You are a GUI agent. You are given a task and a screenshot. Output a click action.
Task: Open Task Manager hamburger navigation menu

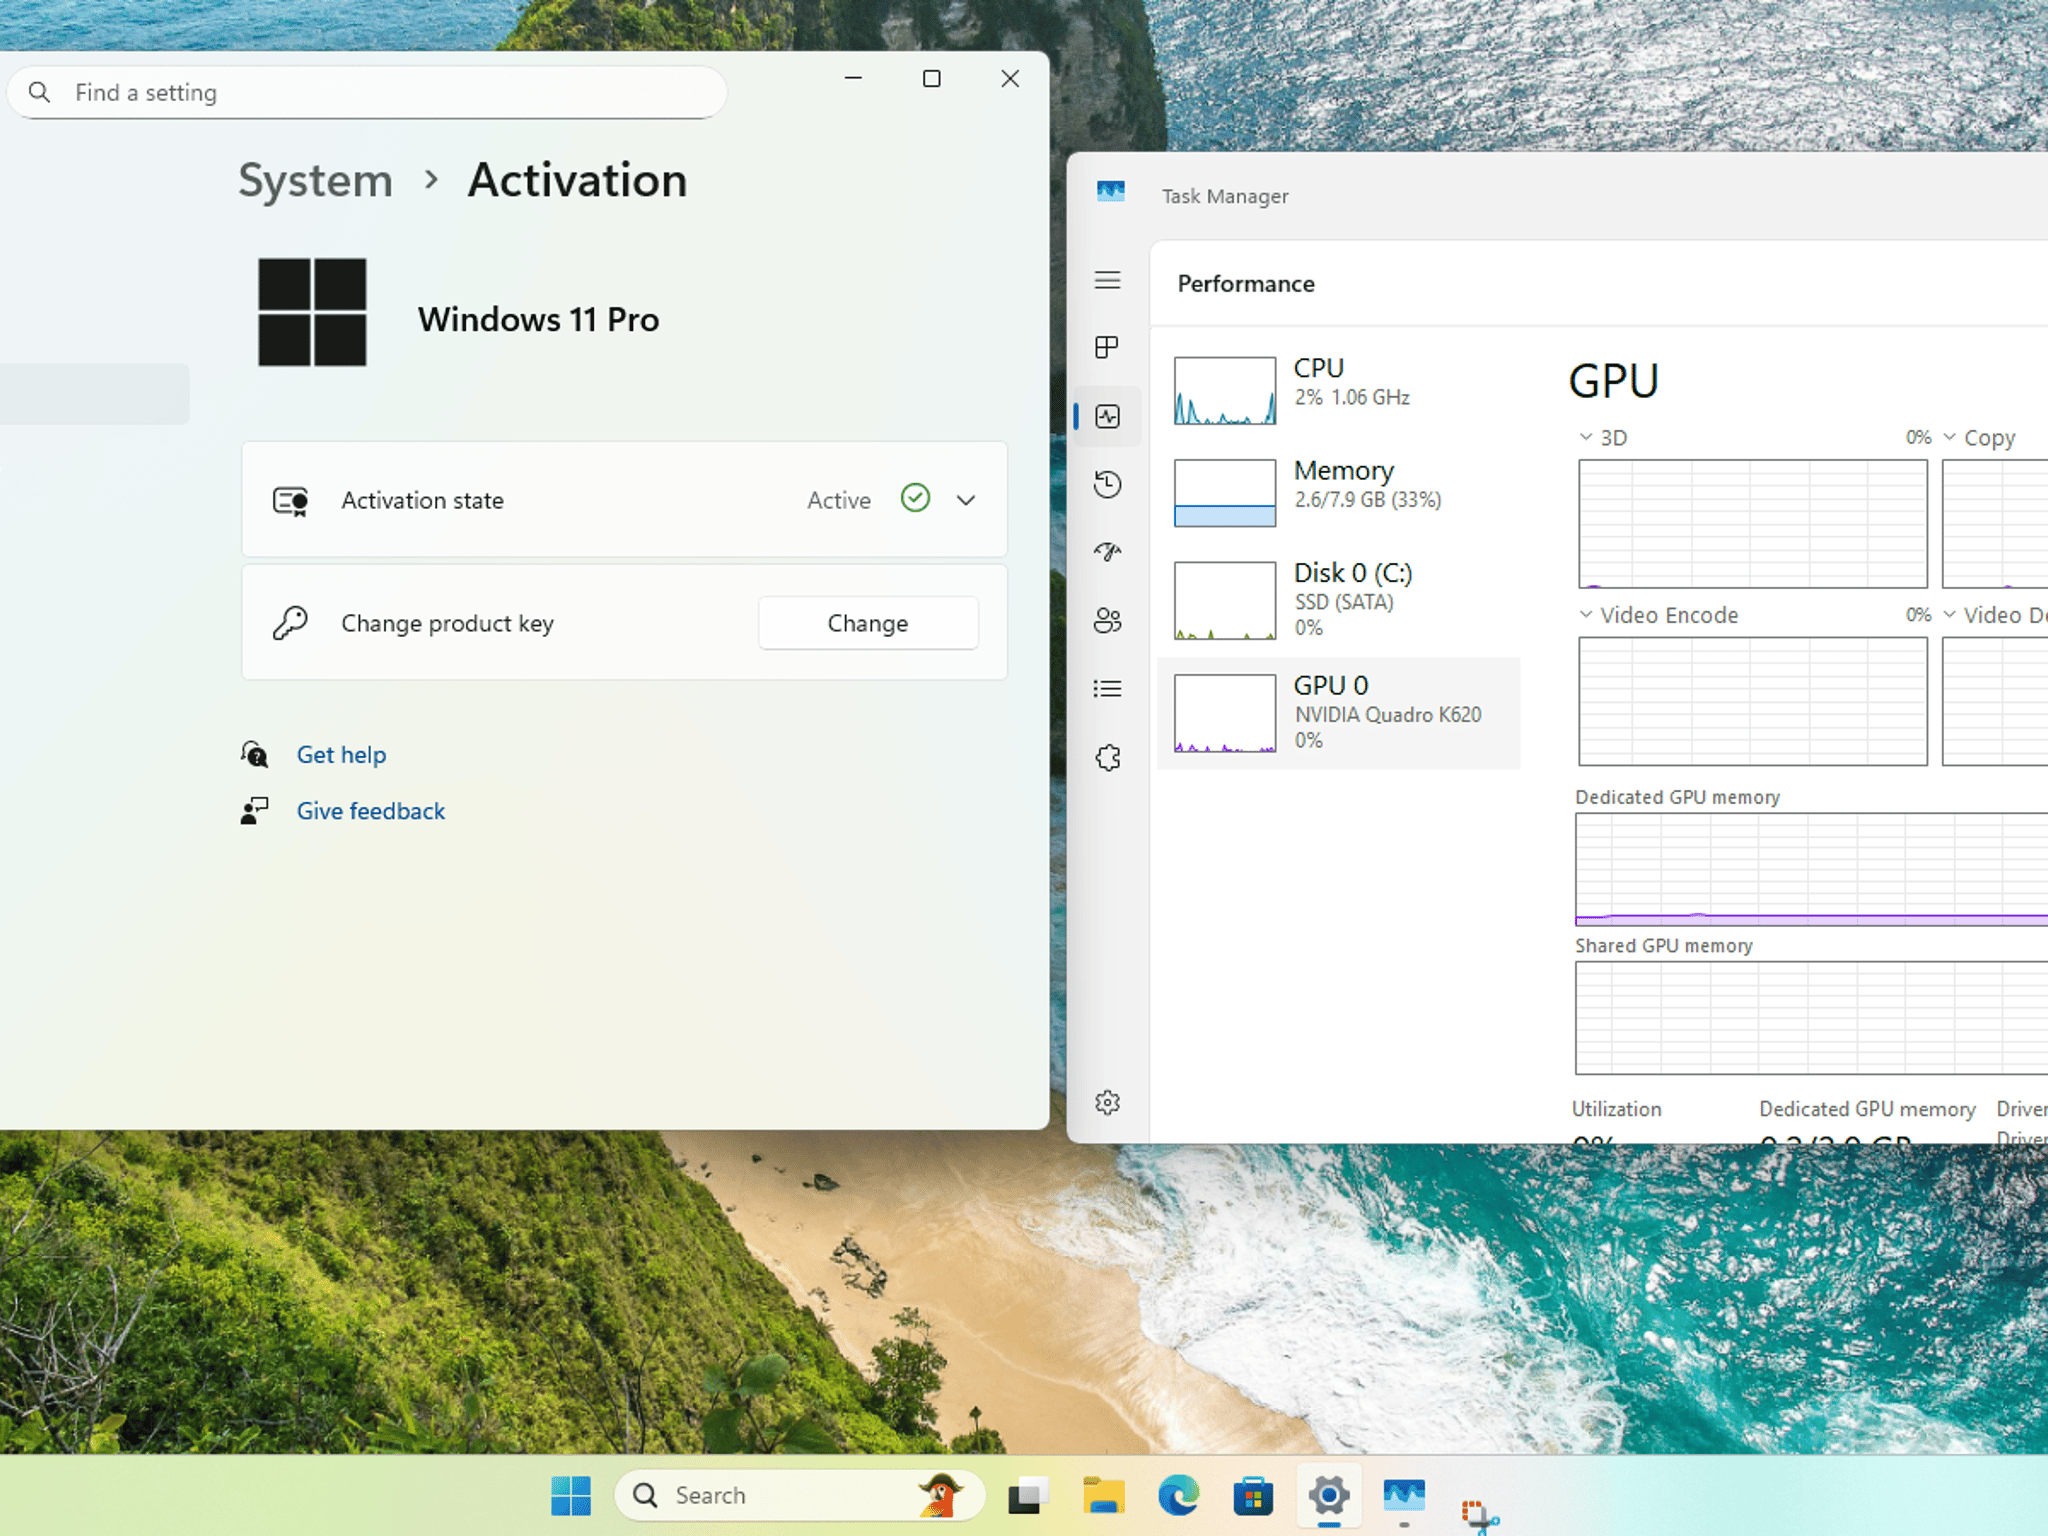pos(1107,280)
